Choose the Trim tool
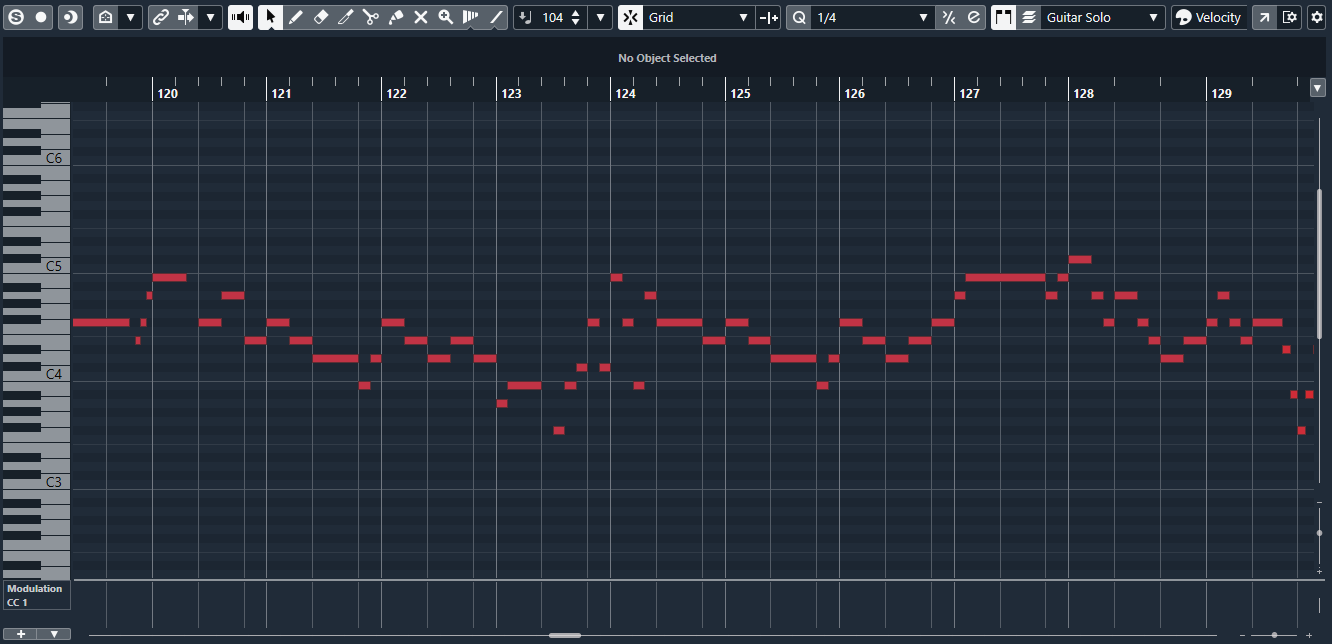Viewport: 1332px width, 644px height. coord(346,18)
